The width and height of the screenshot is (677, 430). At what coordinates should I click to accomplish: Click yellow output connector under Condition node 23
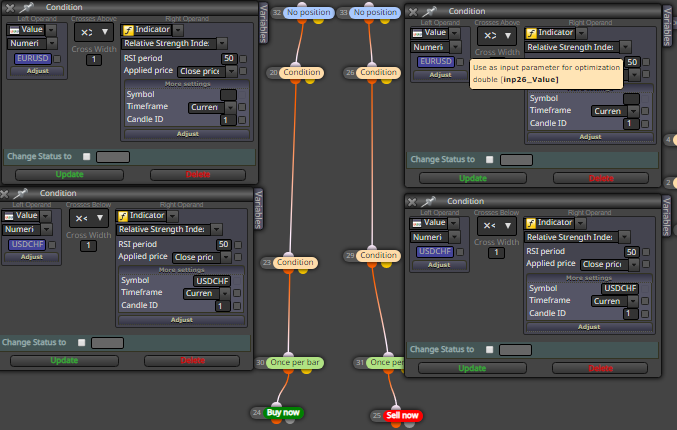(303, 270)
